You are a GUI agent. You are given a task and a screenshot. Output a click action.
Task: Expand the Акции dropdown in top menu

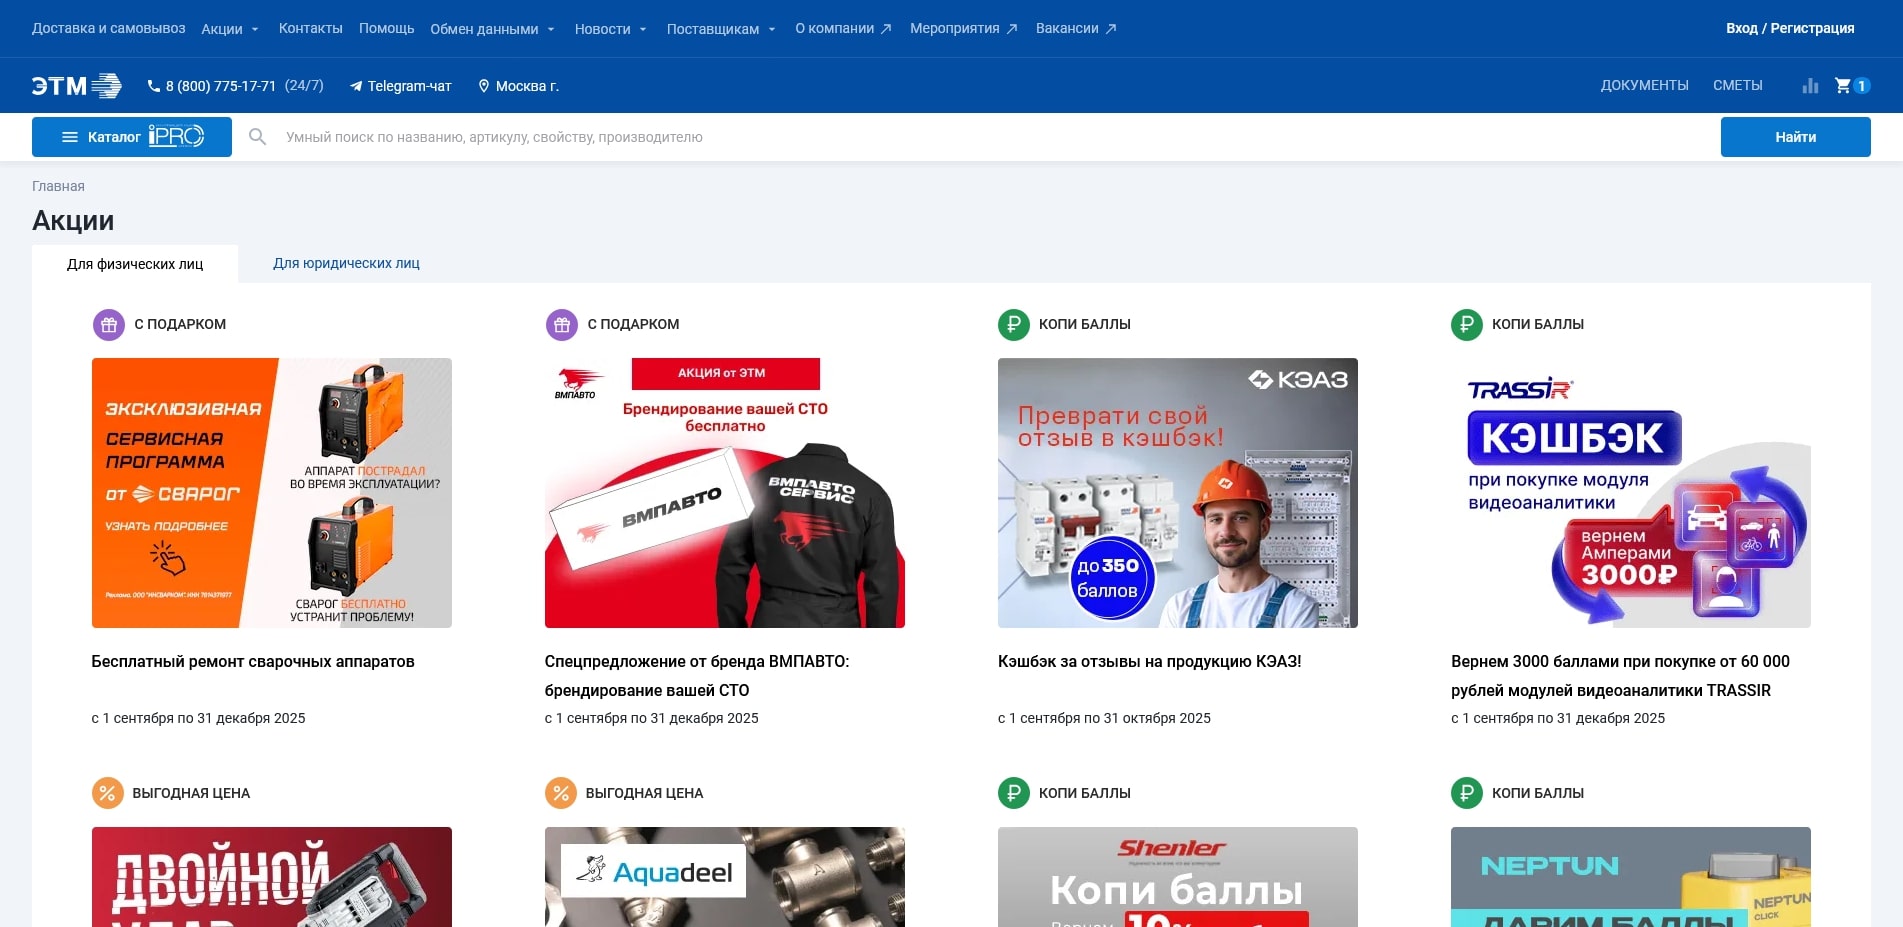tap(230, 29)
